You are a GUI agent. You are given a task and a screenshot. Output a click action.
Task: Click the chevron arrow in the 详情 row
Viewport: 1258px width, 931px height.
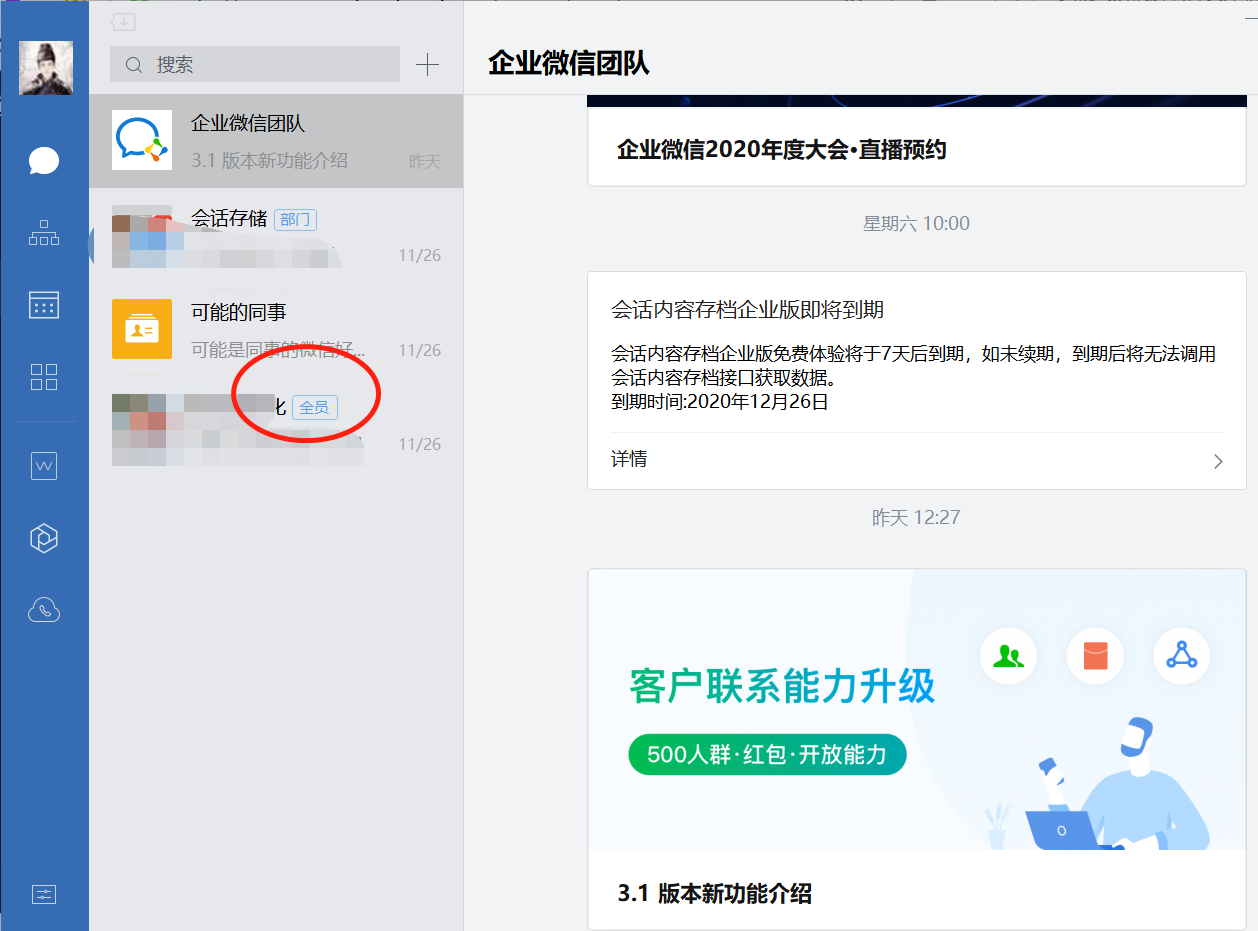(1218, 461)
